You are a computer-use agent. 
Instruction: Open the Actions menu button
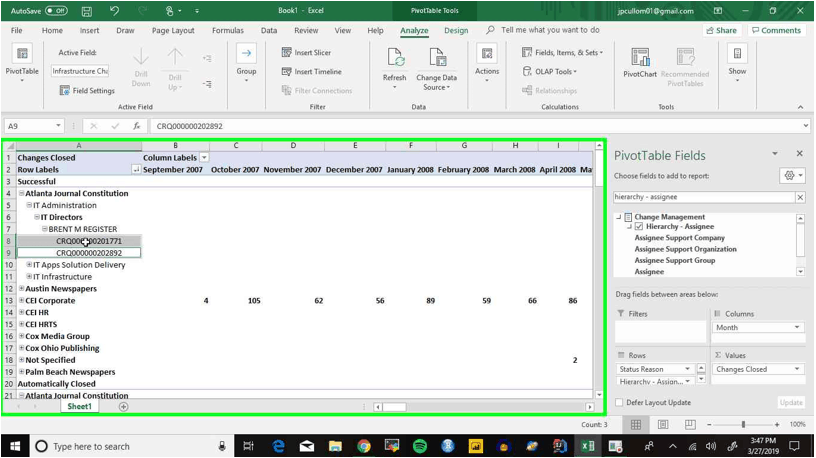pyautogui.click(x=487, y=63)
